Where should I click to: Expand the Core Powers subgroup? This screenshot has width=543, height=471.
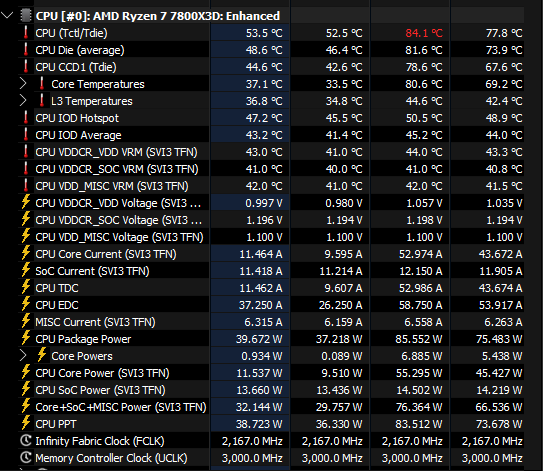(23, 355)
